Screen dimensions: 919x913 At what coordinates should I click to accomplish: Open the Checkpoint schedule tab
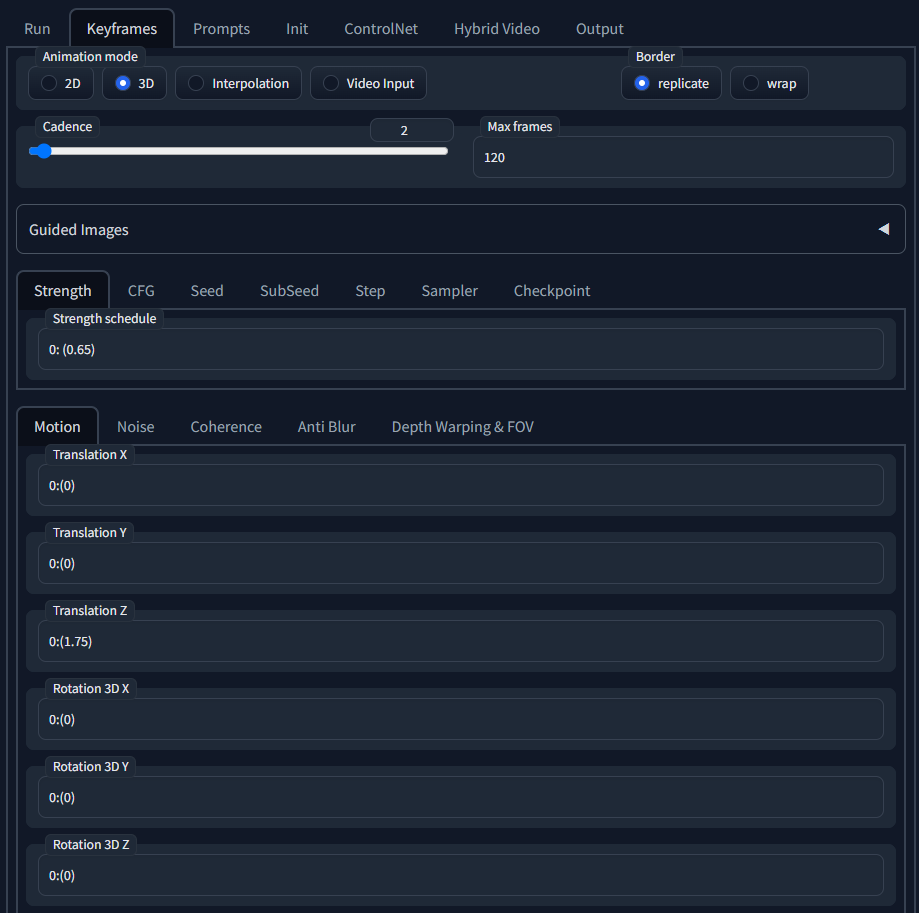552,291
